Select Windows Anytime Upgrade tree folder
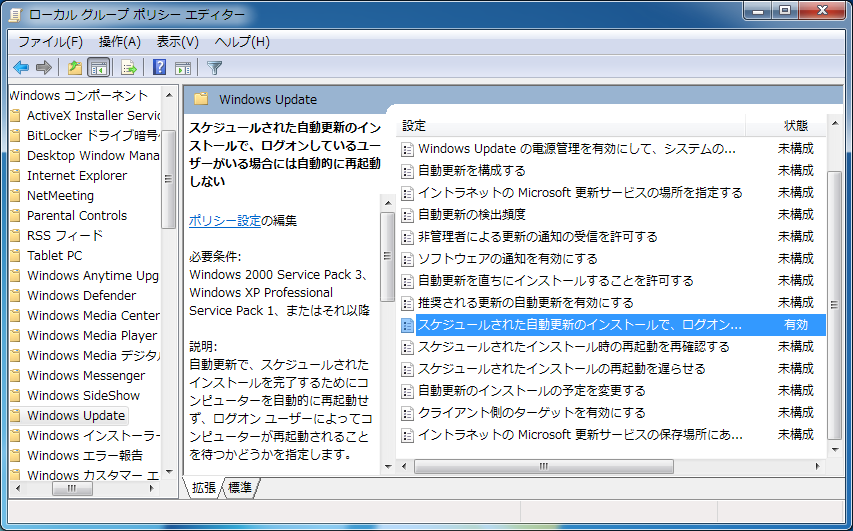853x531 pixels. point(93,276)
